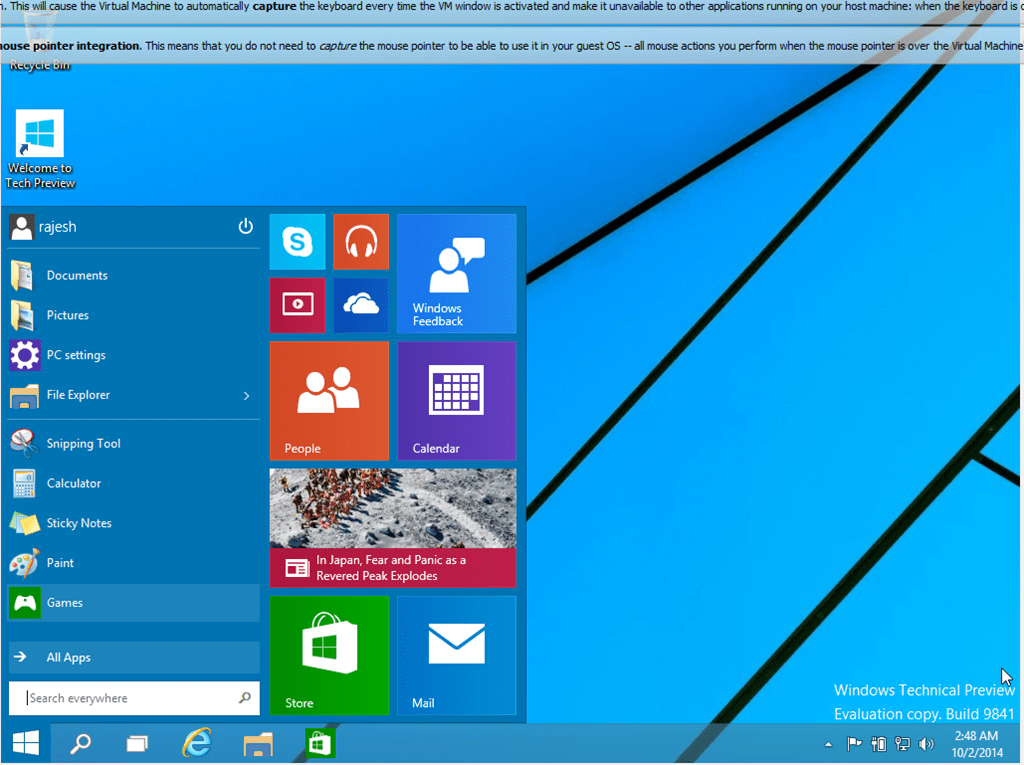Select the Recycle Bin desktop icon
1024x765 pixels.
click(39, 42)
